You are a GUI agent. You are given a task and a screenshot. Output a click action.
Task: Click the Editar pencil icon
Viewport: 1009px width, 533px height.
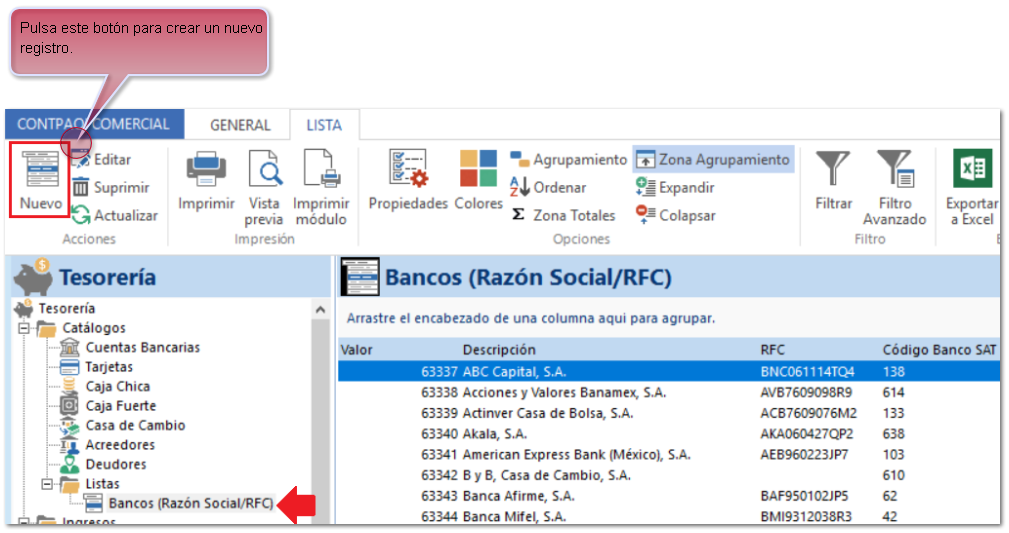click(x=80, y=159)
